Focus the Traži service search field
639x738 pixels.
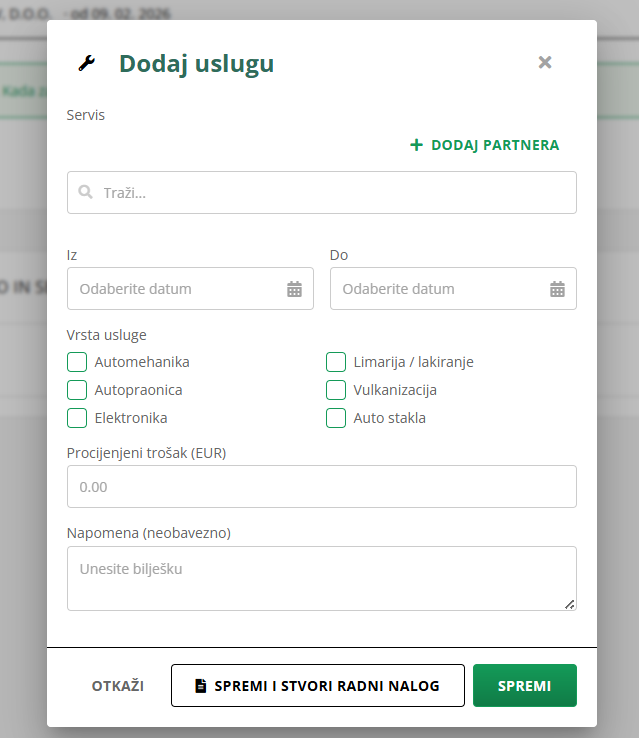click(x=330, y=192)
